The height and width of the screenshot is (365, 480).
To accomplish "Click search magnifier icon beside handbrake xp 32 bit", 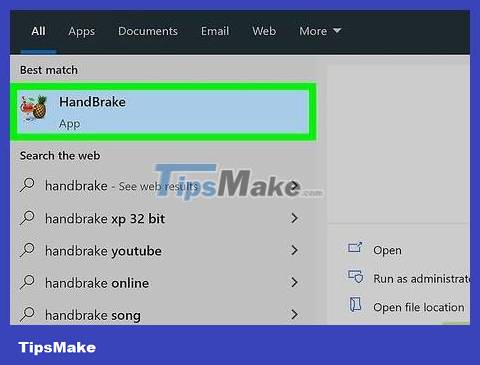I will point(27,218).
